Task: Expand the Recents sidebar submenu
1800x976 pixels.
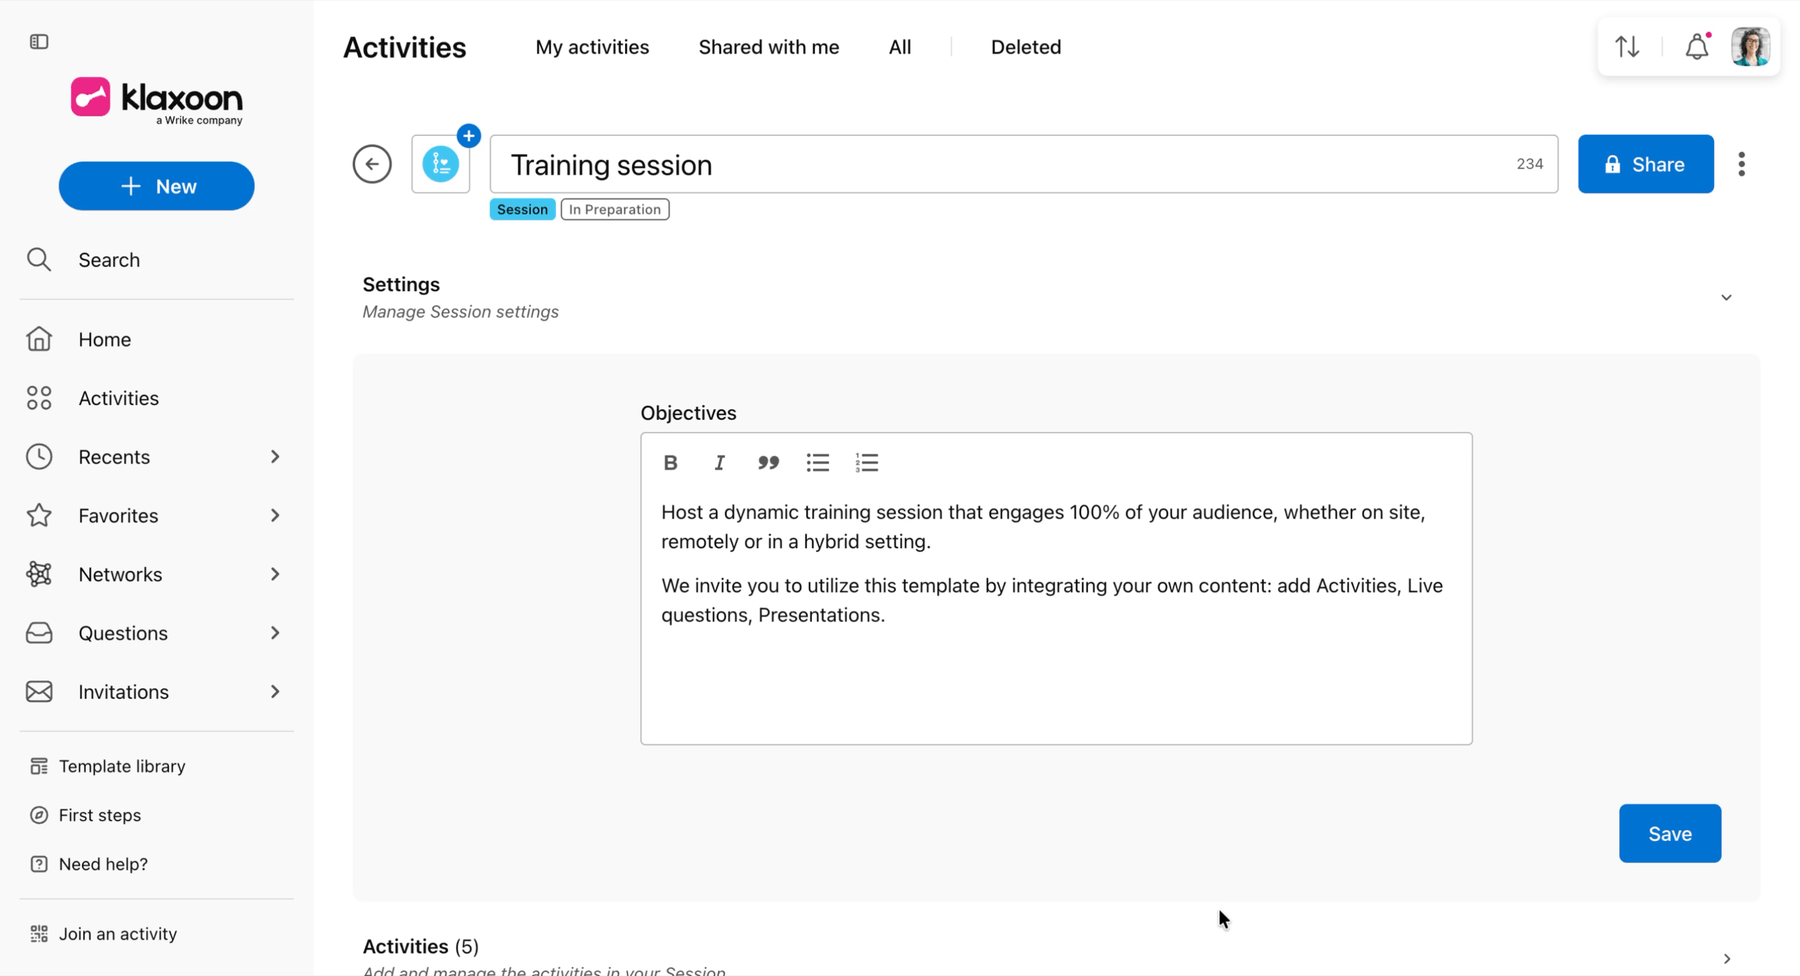Action: (275, 457)
